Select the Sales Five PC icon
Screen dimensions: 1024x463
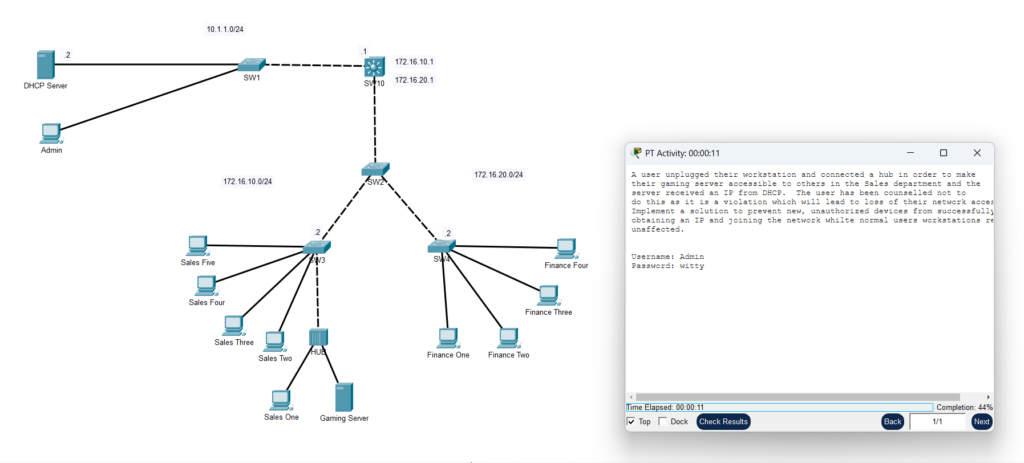click(x=198, y=245)
